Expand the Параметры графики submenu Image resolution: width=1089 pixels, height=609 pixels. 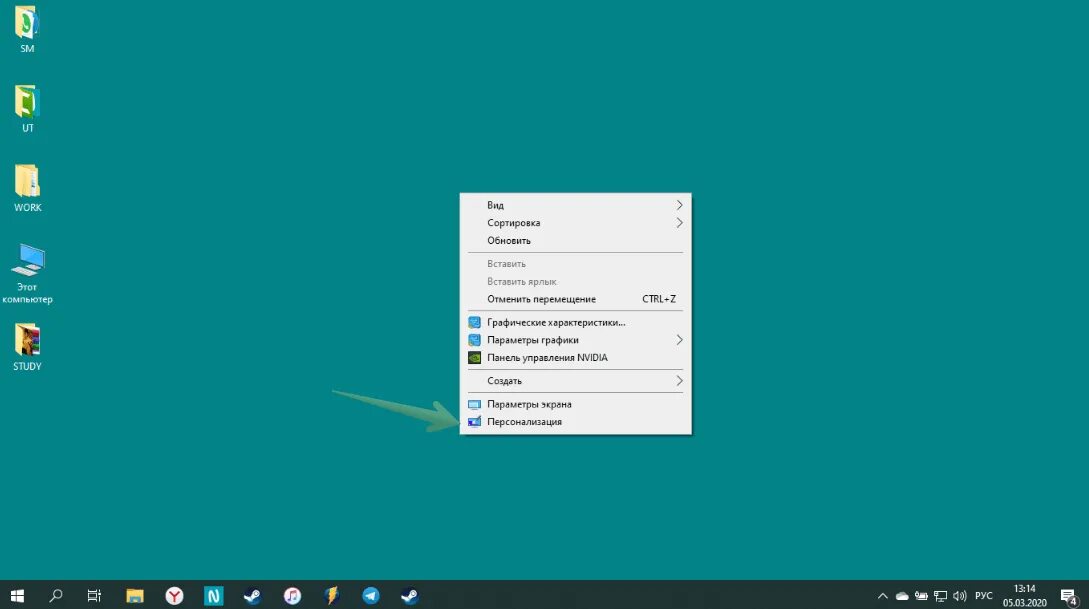coord(575,340)
